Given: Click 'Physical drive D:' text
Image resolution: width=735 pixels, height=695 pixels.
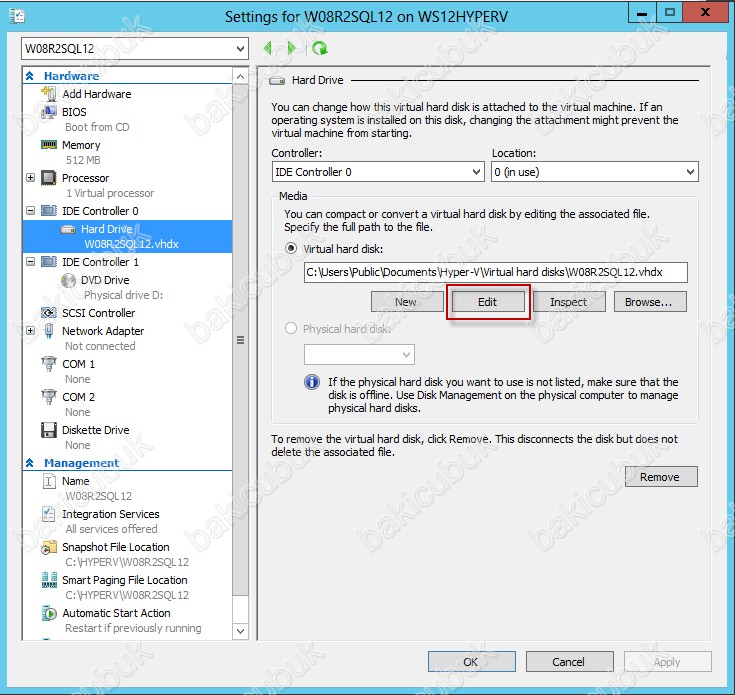Looking at the screenshot, I should (x=123, y=295).
